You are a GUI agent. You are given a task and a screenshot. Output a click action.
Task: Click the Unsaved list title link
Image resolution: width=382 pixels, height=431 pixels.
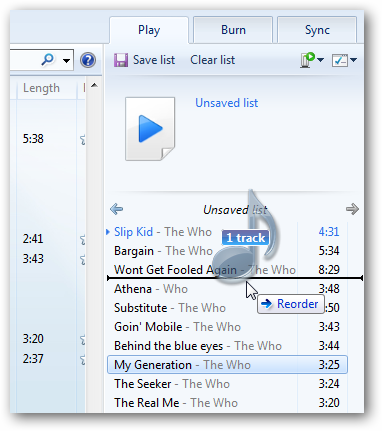pyautogui.click(x=227, y=103)
